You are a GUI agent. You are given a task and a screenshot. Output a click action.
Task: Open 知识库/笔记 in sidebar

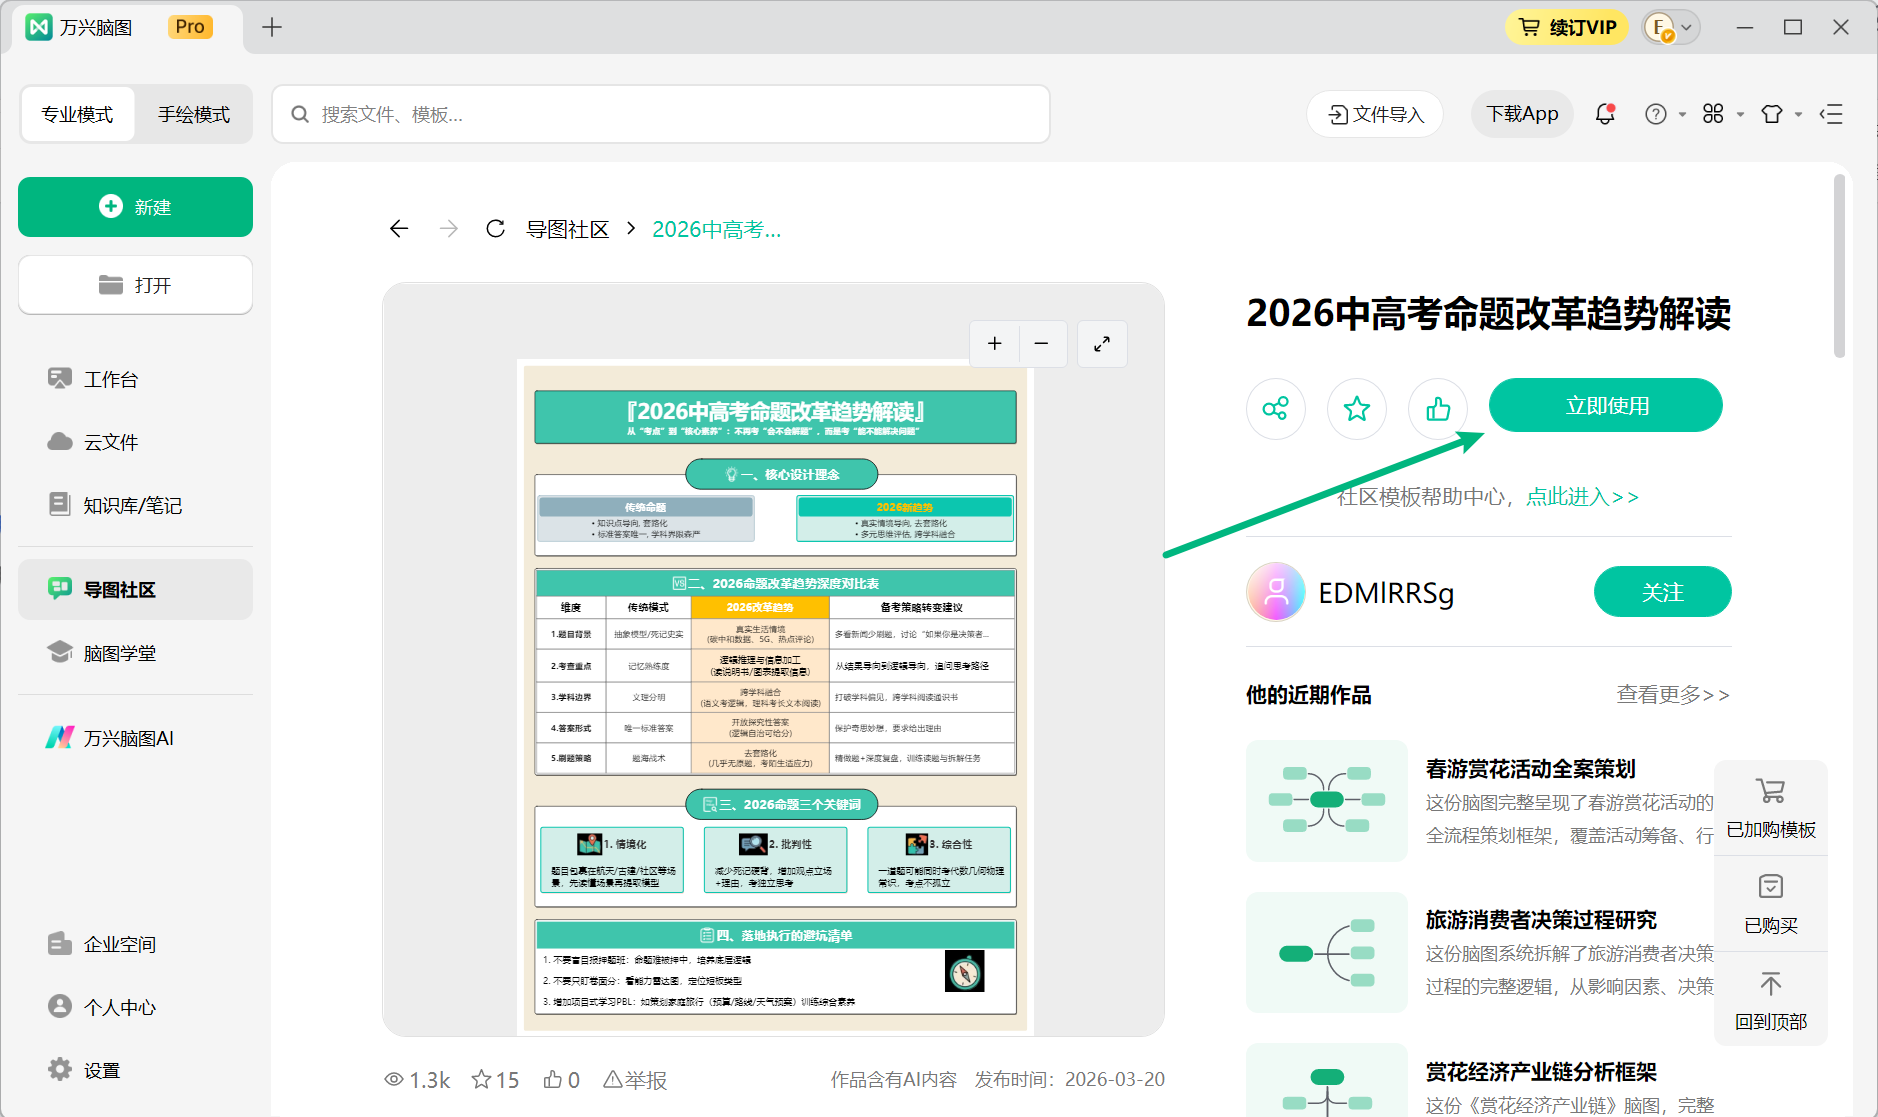135,505
